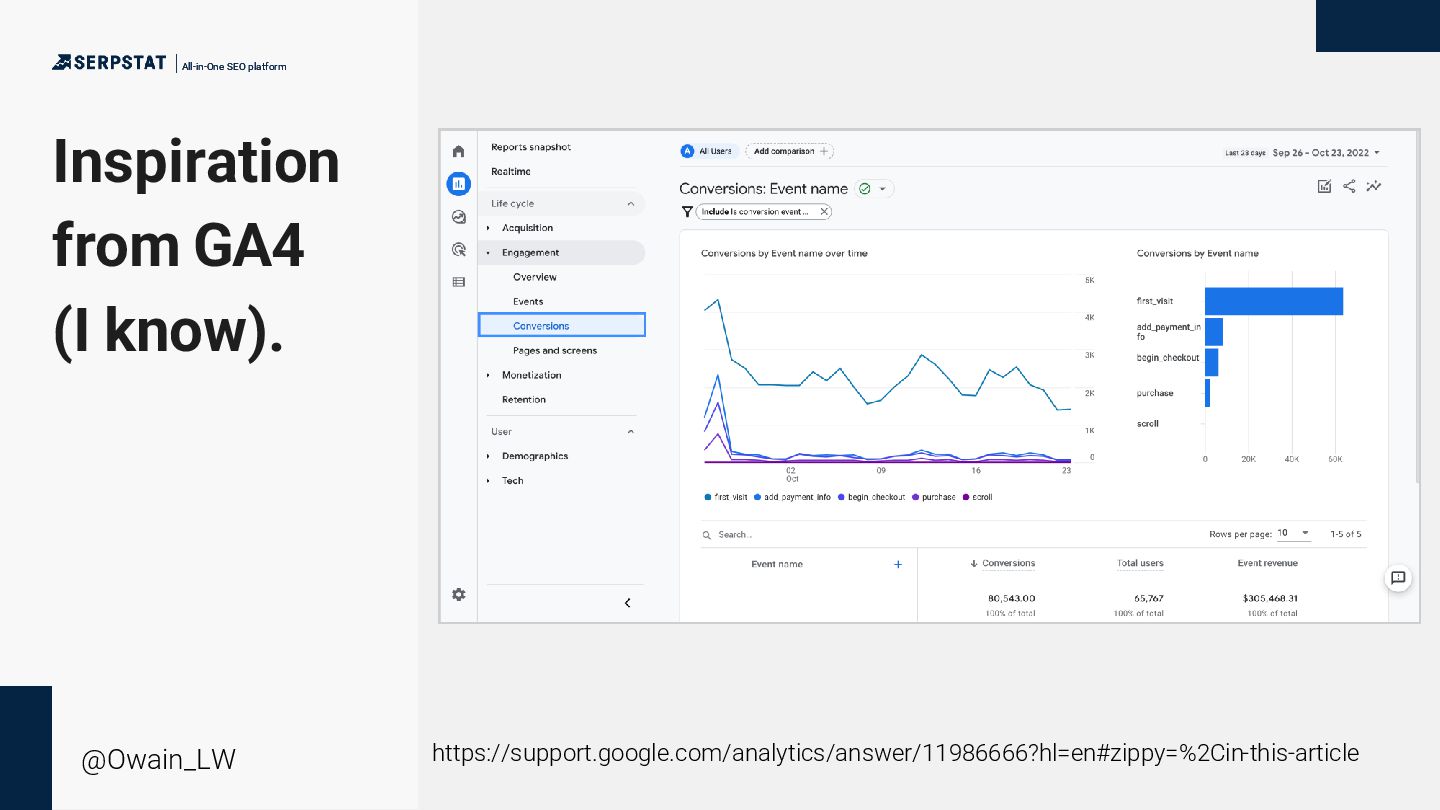Viewport: 1440px width, 810px height.
Task: Click the begin_checkout bar
Action: pos(1211,362)
